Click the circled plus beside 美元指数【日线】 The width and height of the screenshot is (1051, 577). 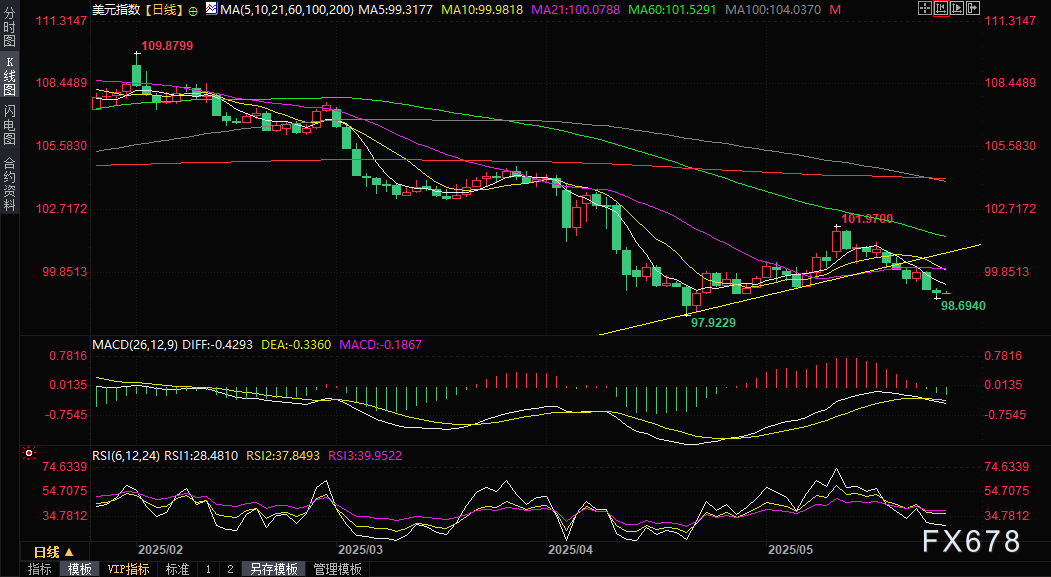tap(193, 9)
